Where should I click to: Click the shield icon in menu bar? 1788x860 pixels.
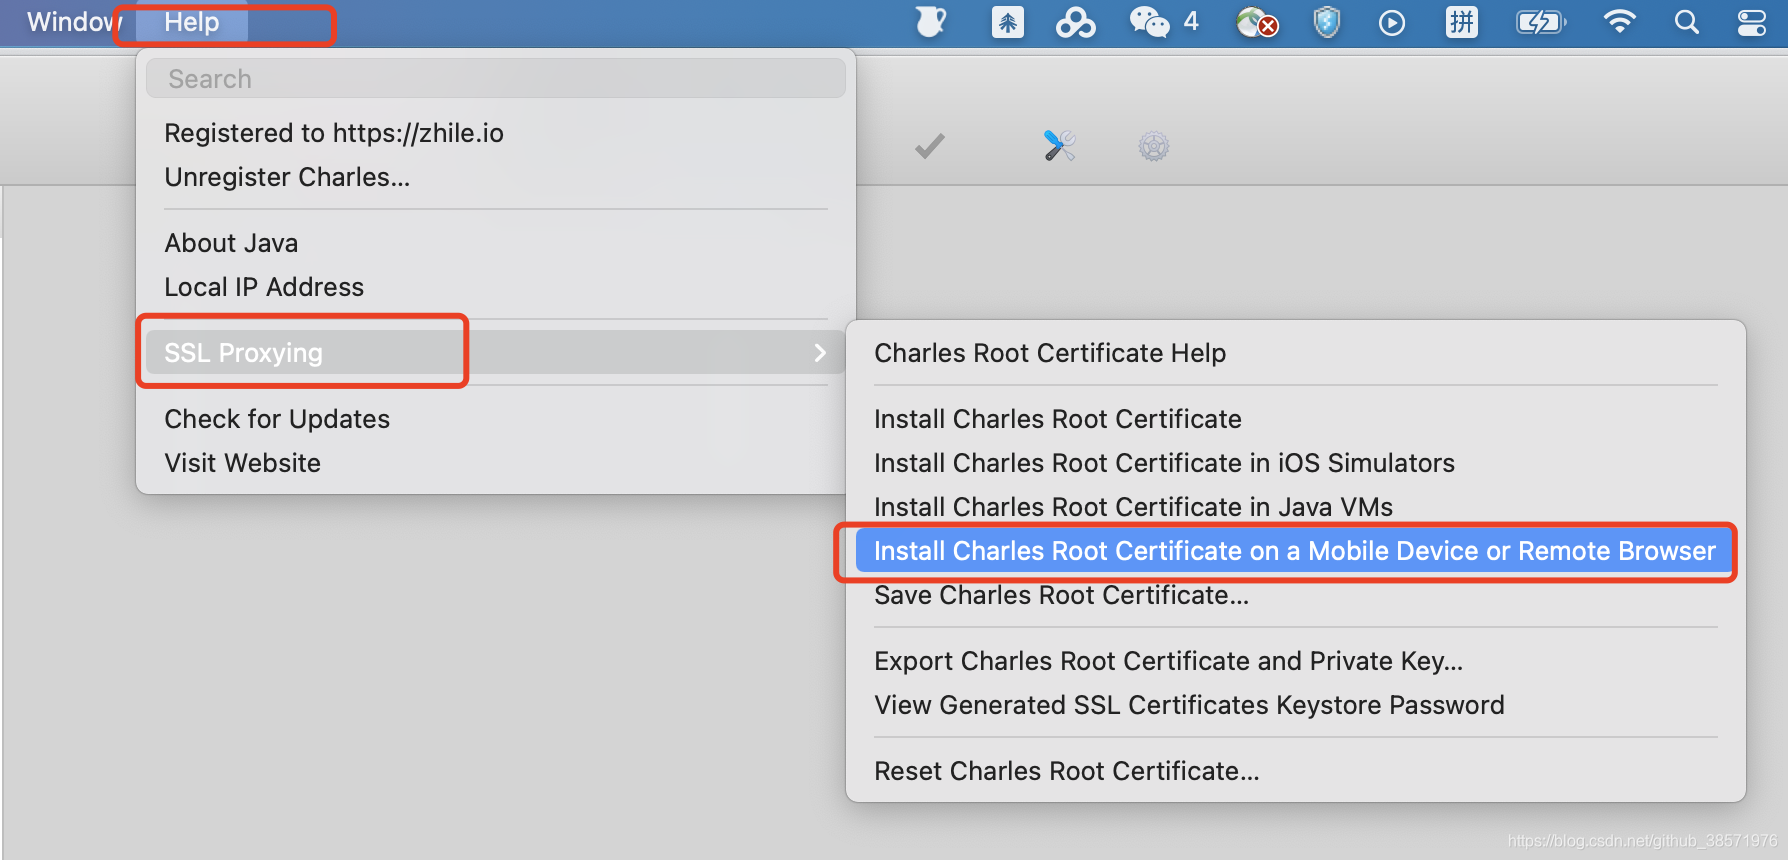coord(1327,22)
